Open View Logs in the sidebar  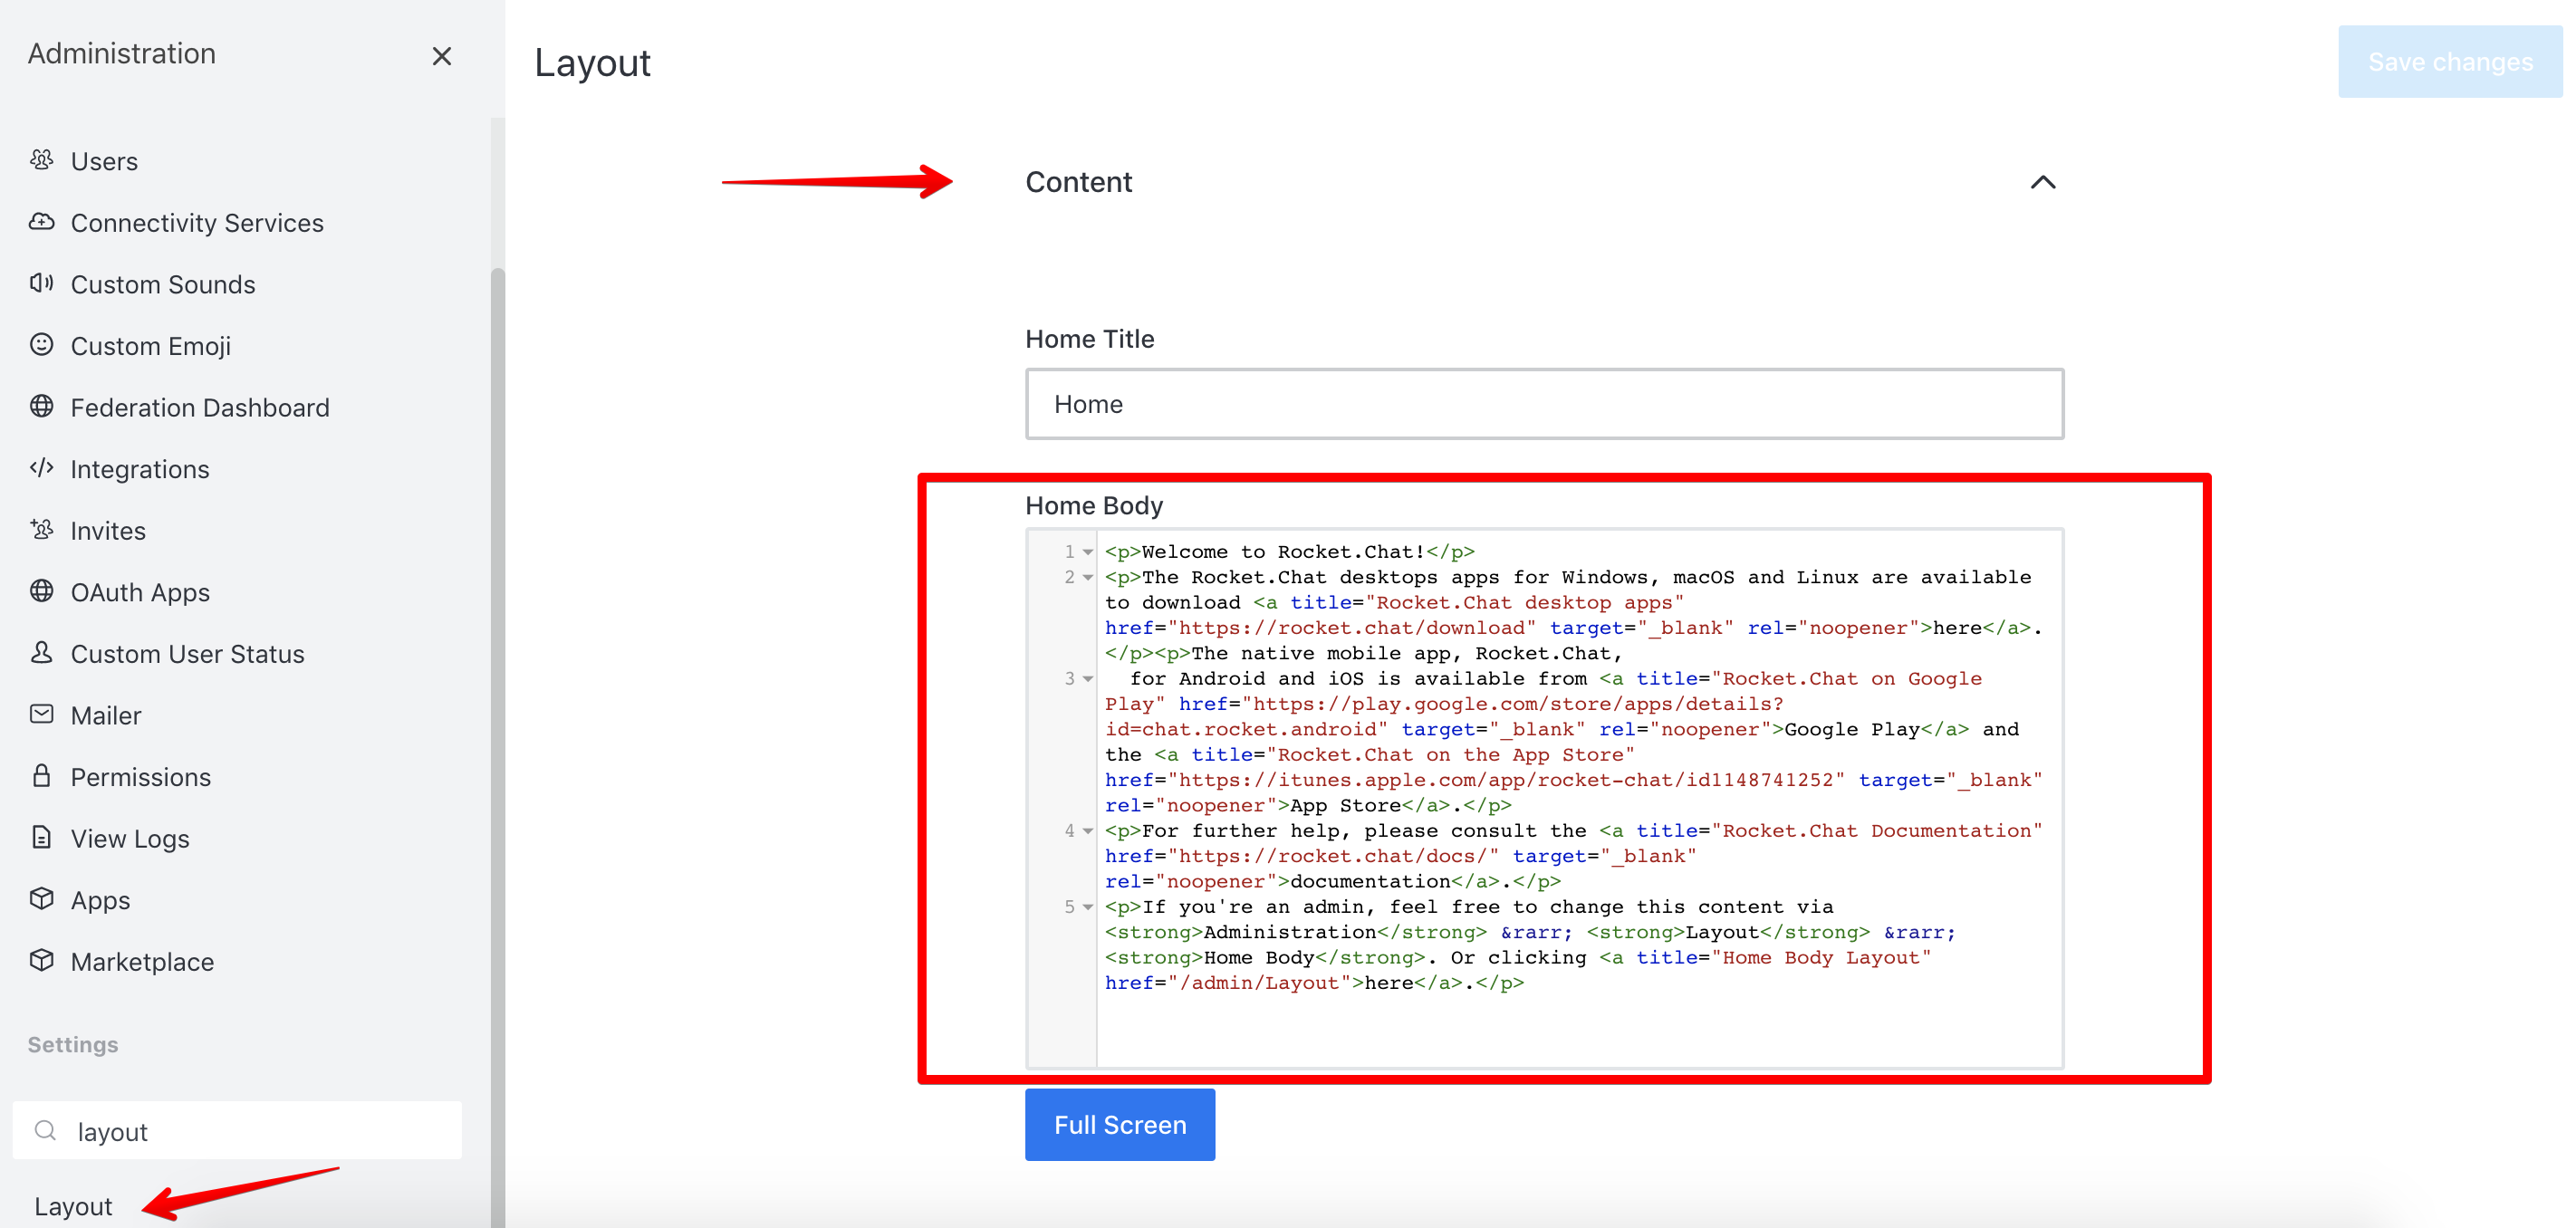pos(130,839)
